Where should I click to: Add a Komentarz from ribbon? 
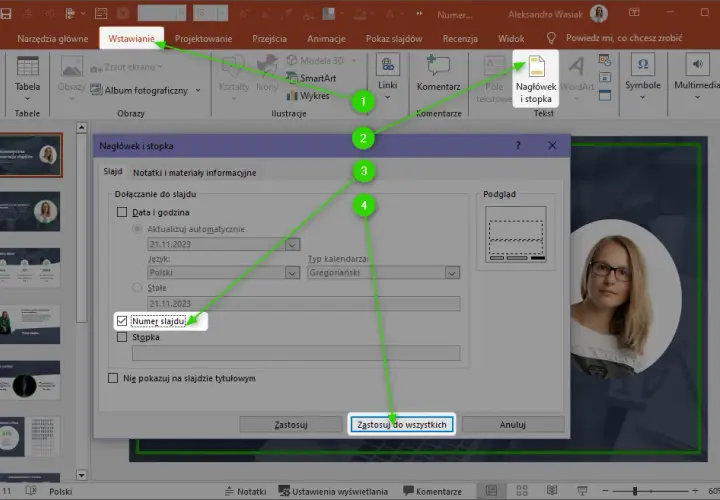(x=438, y=73)
